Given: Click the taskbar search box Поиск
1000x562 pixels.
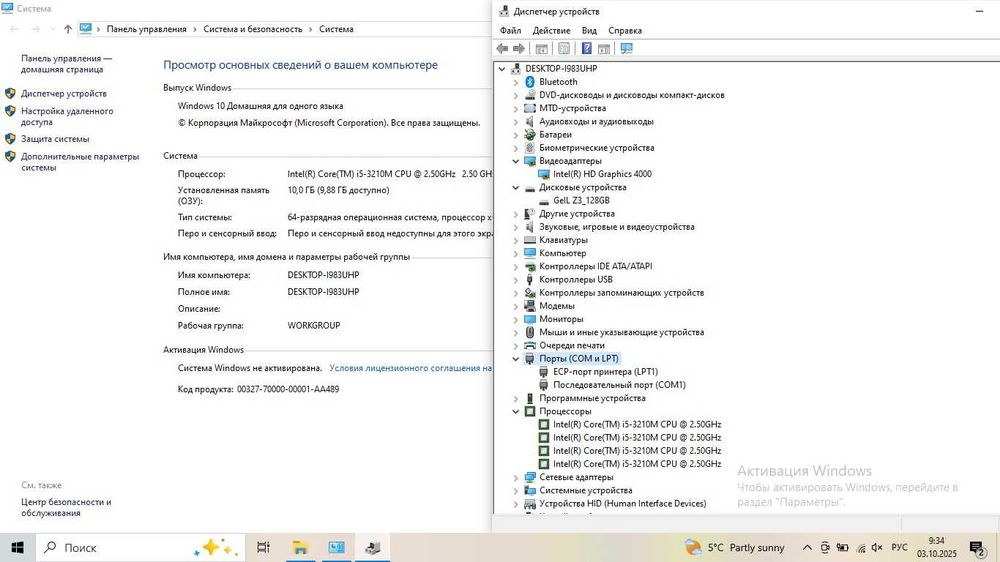Looking at the screenshot, I should (x=140, y=547).
